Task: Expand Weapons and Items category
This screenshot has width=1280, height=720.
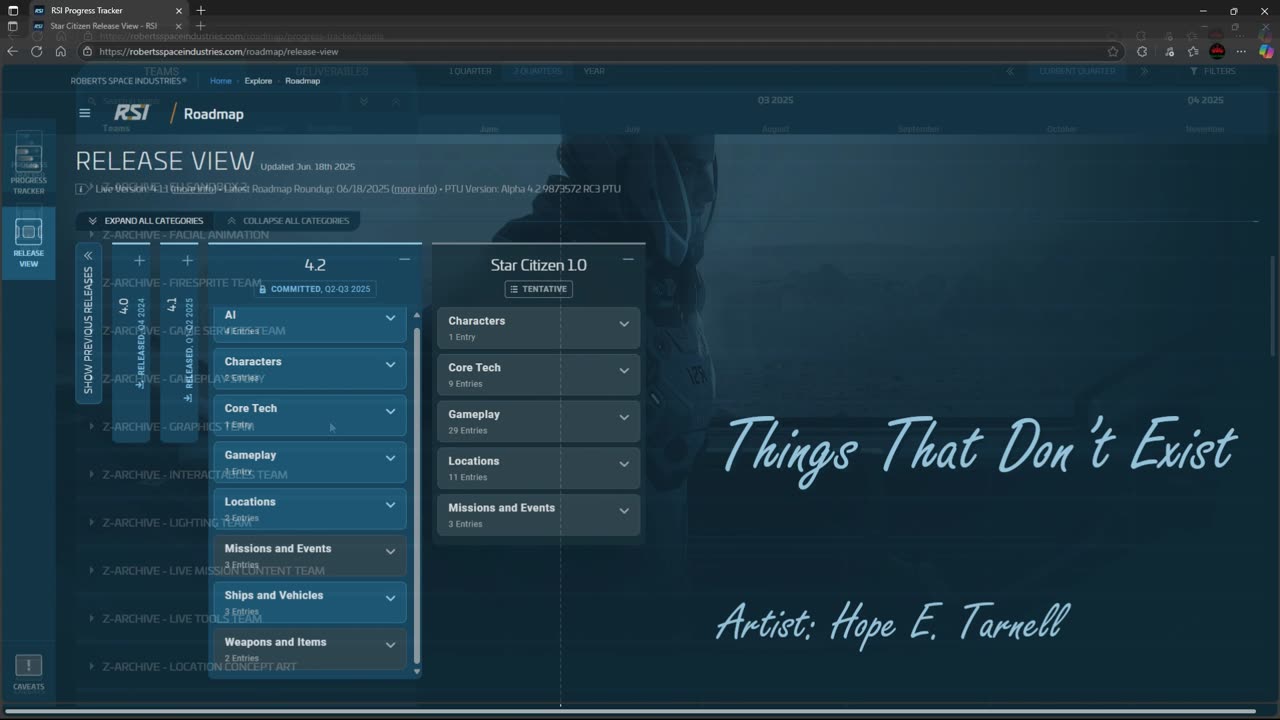Action: [310, 649]
